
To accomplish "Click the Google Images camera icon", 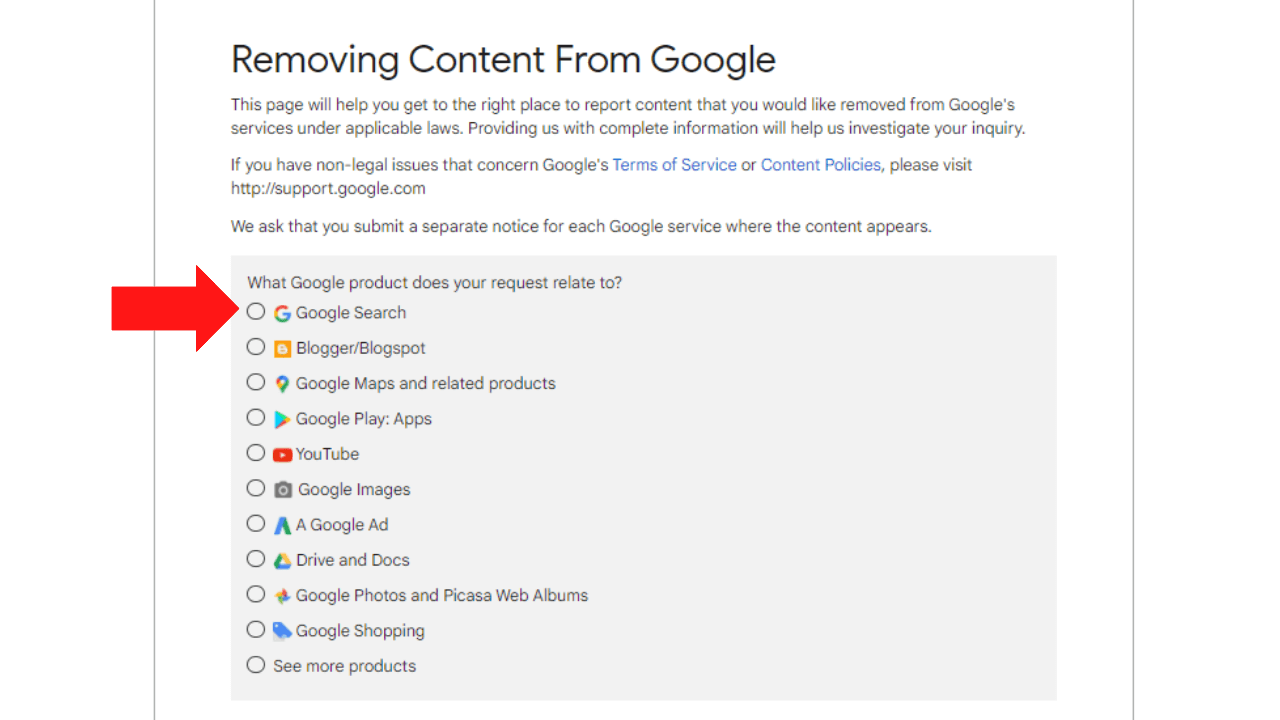I will pyautogui.click(x=283, y=490).
